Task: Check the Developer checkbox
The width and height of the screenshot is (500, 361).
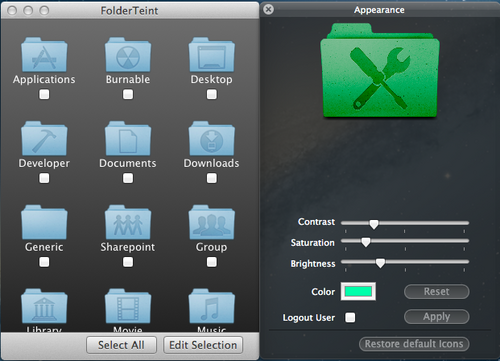Action: pos(44,178)
